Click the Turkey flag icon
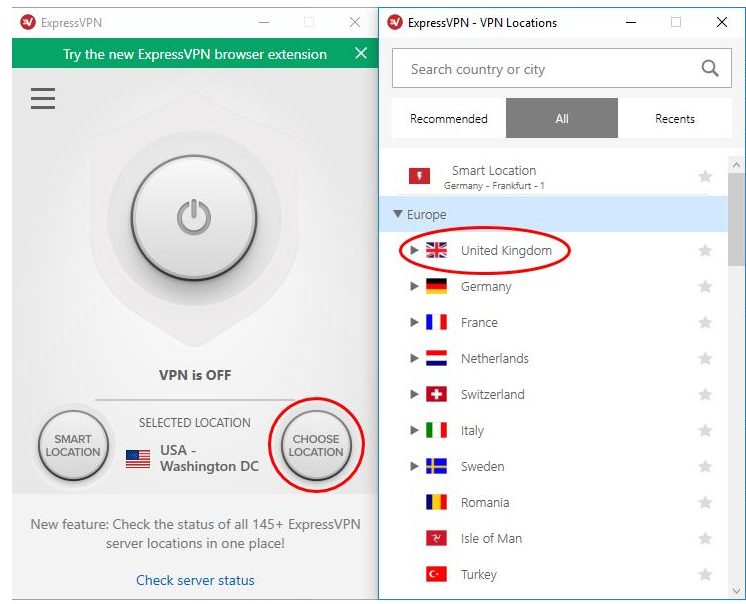746x604 pixels. point(436,574)
